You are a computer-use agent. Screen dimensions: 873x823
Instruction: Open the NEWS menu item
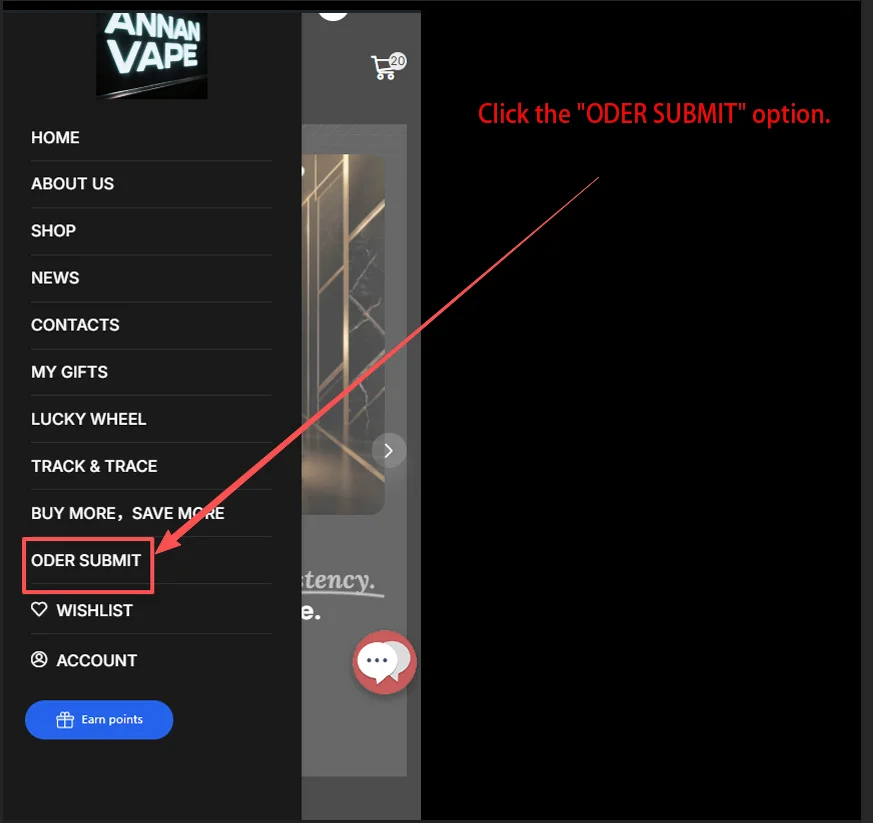(55, 278)
